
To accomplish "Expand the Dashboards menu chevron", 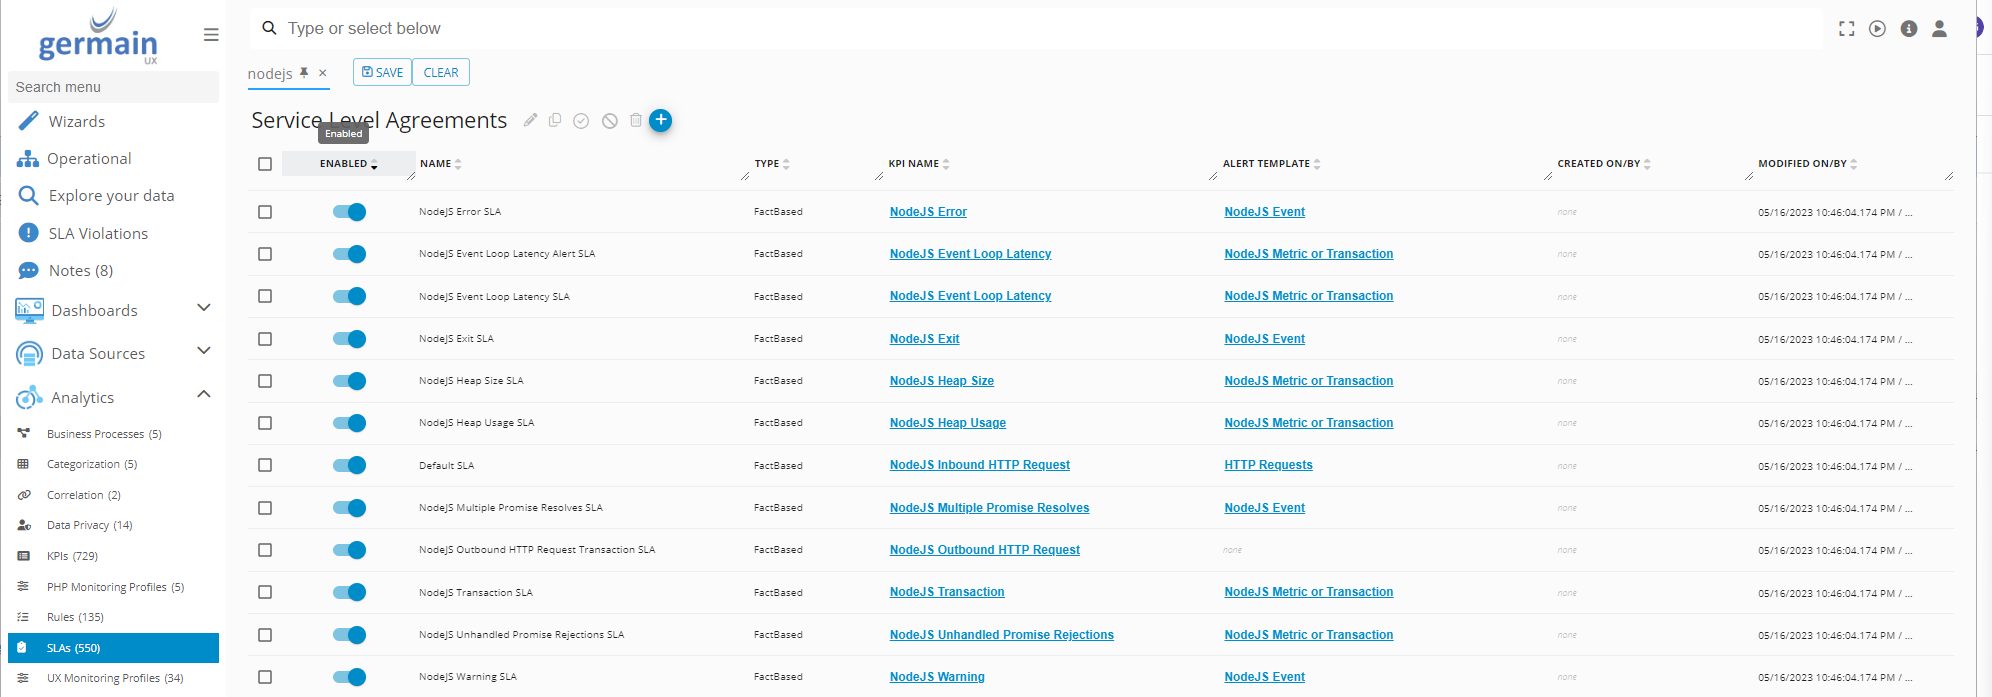I will click(204, 308).
